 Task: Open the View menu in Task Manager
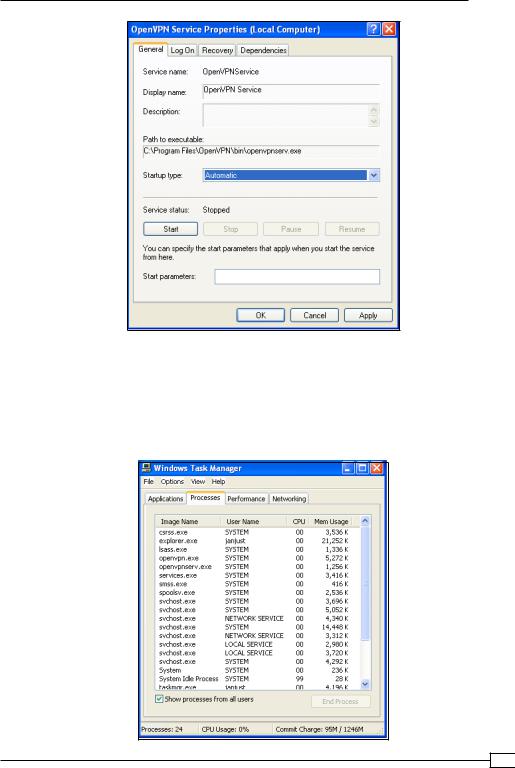pos(198,482)
